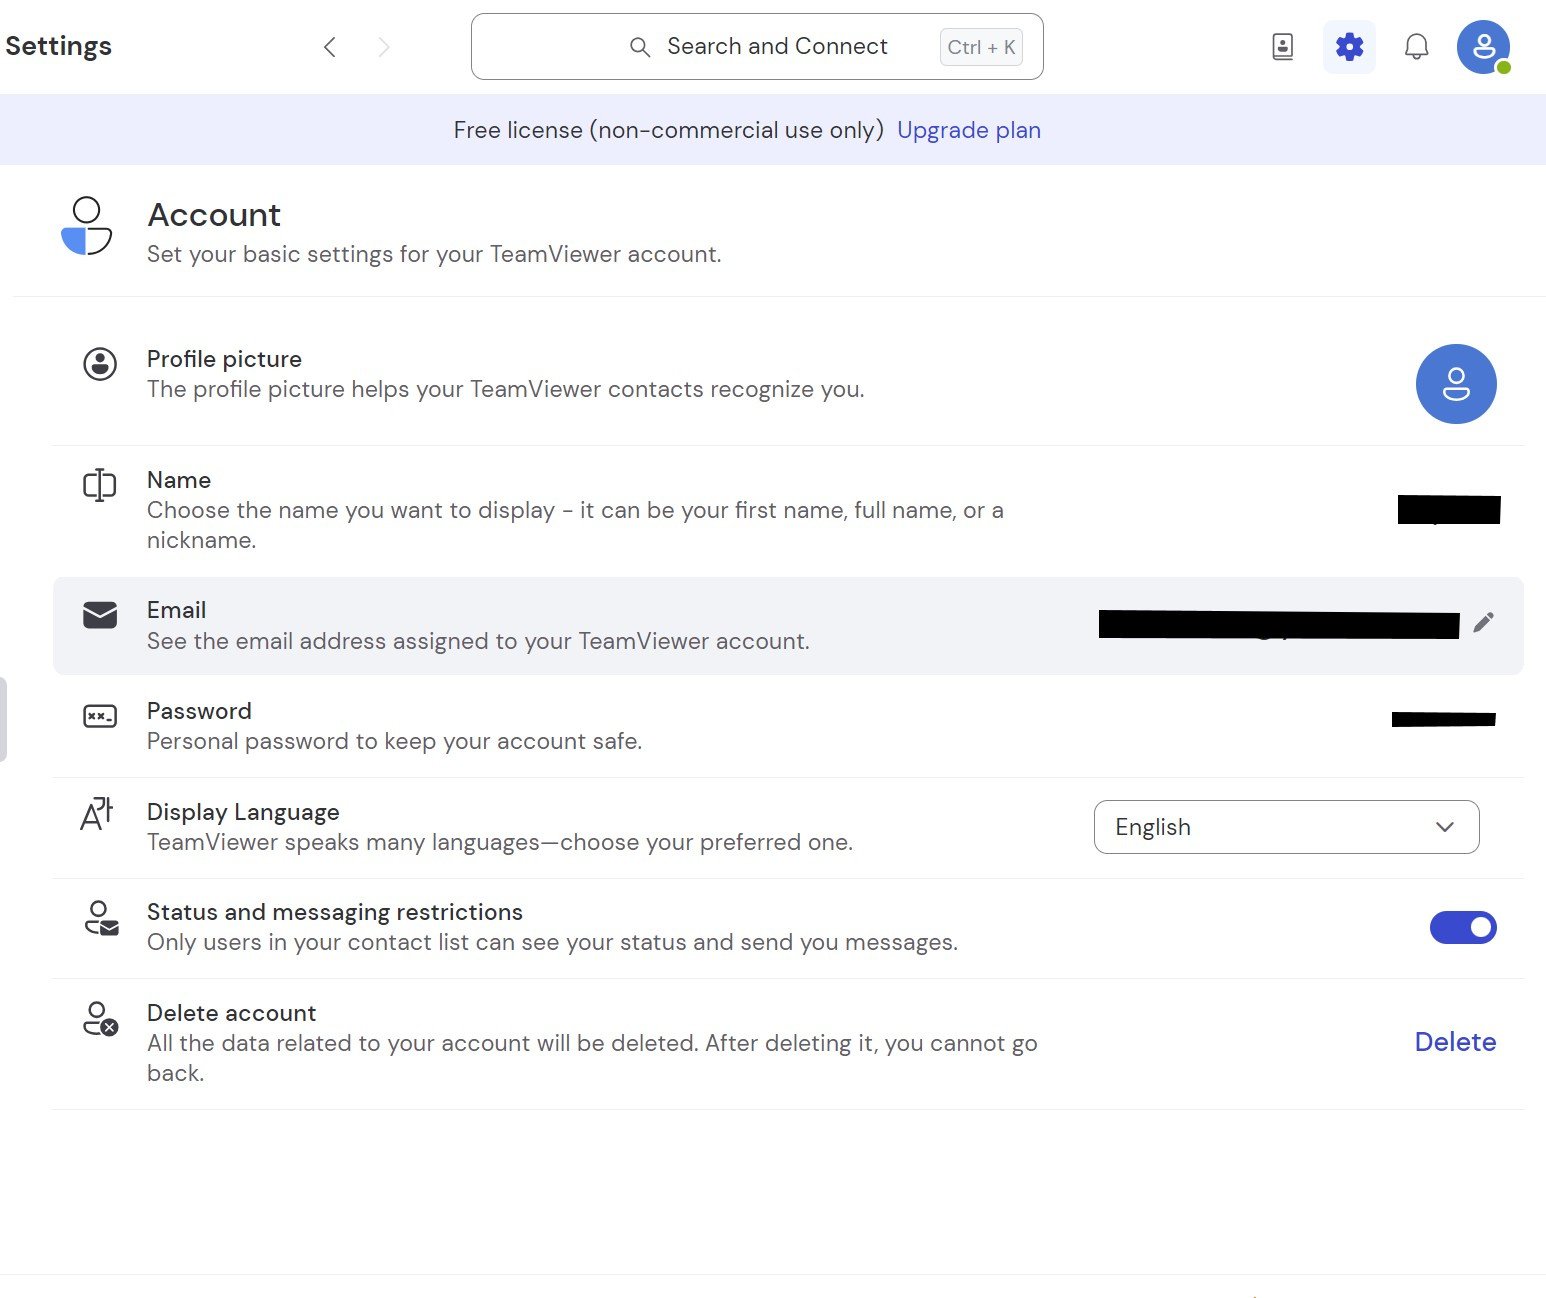This screenshot has height=1298, width=1546.
Task: Click the Profile picture label
Action: point(224,359)
